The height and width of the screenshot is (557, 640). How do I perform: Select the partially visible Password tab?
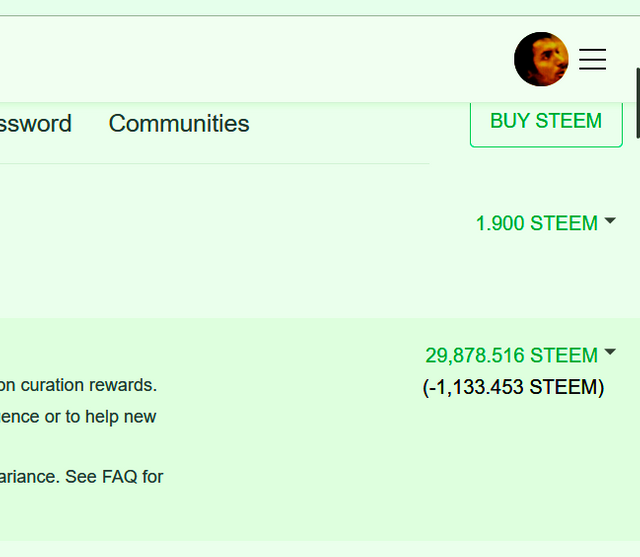(36, 123)
